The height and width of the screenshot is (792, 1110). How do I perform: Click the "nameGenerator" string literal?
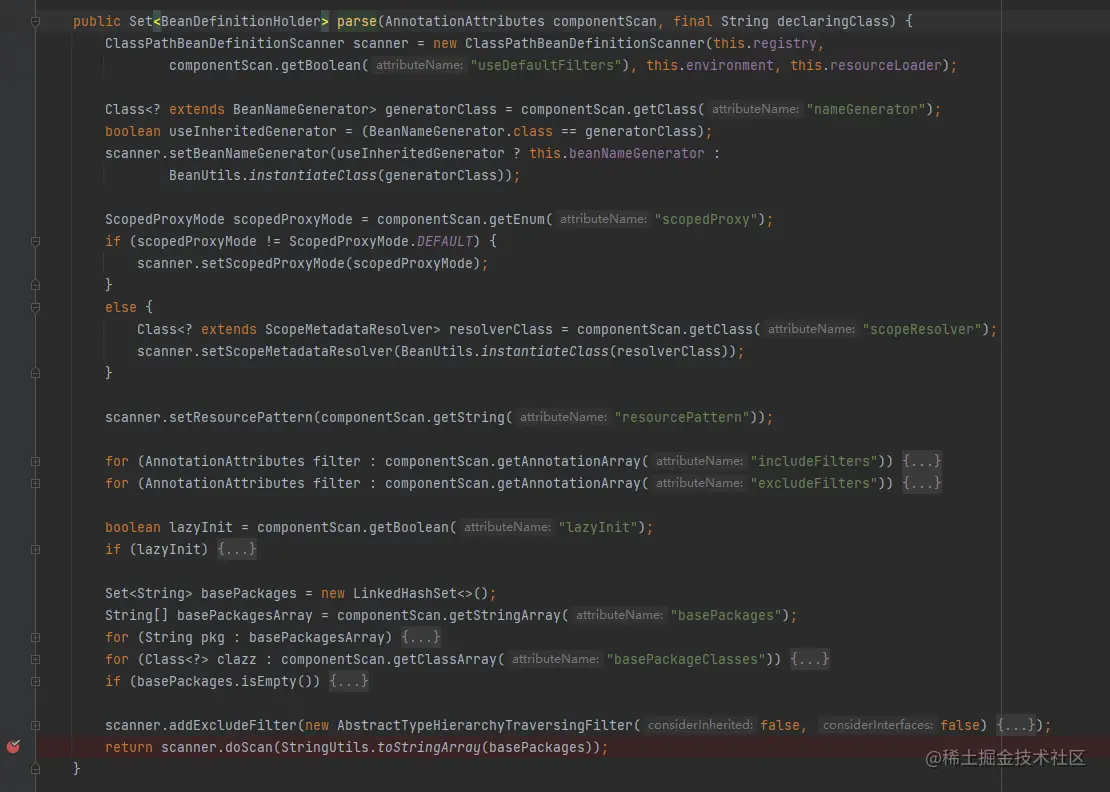866,109
